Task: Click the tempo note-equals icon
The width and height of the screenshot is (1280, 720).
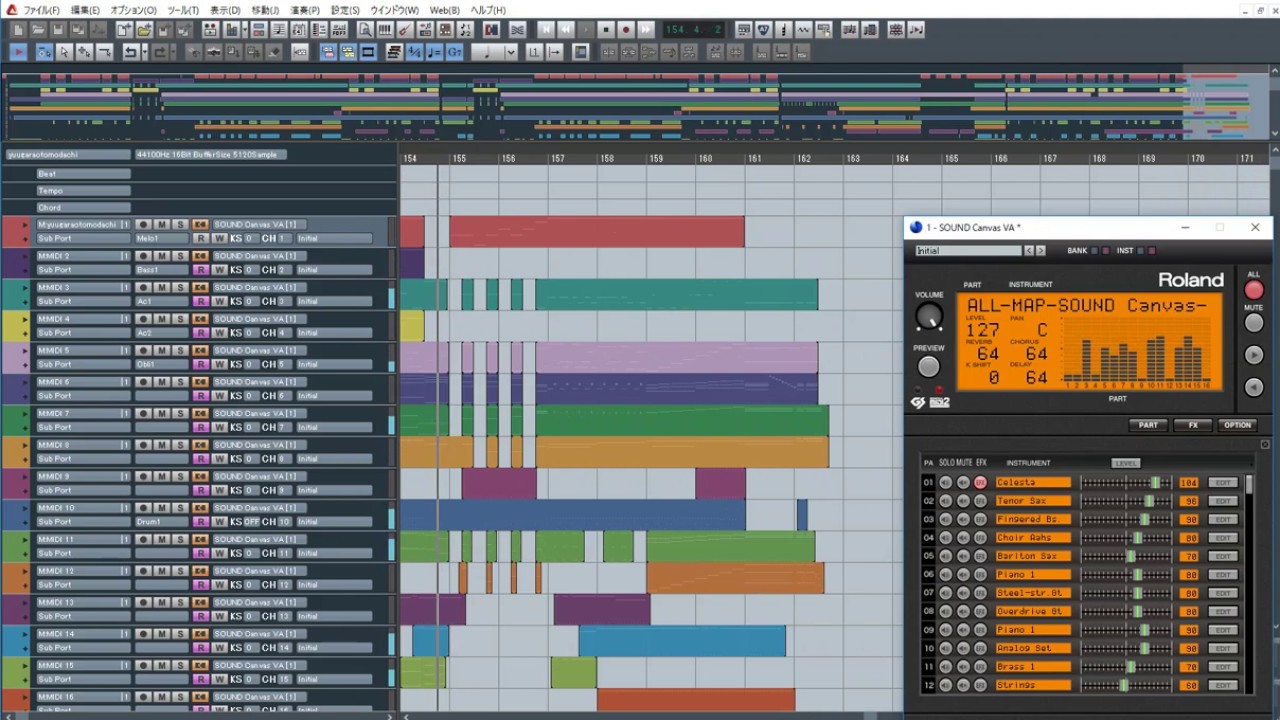Action: pos(434,52)
